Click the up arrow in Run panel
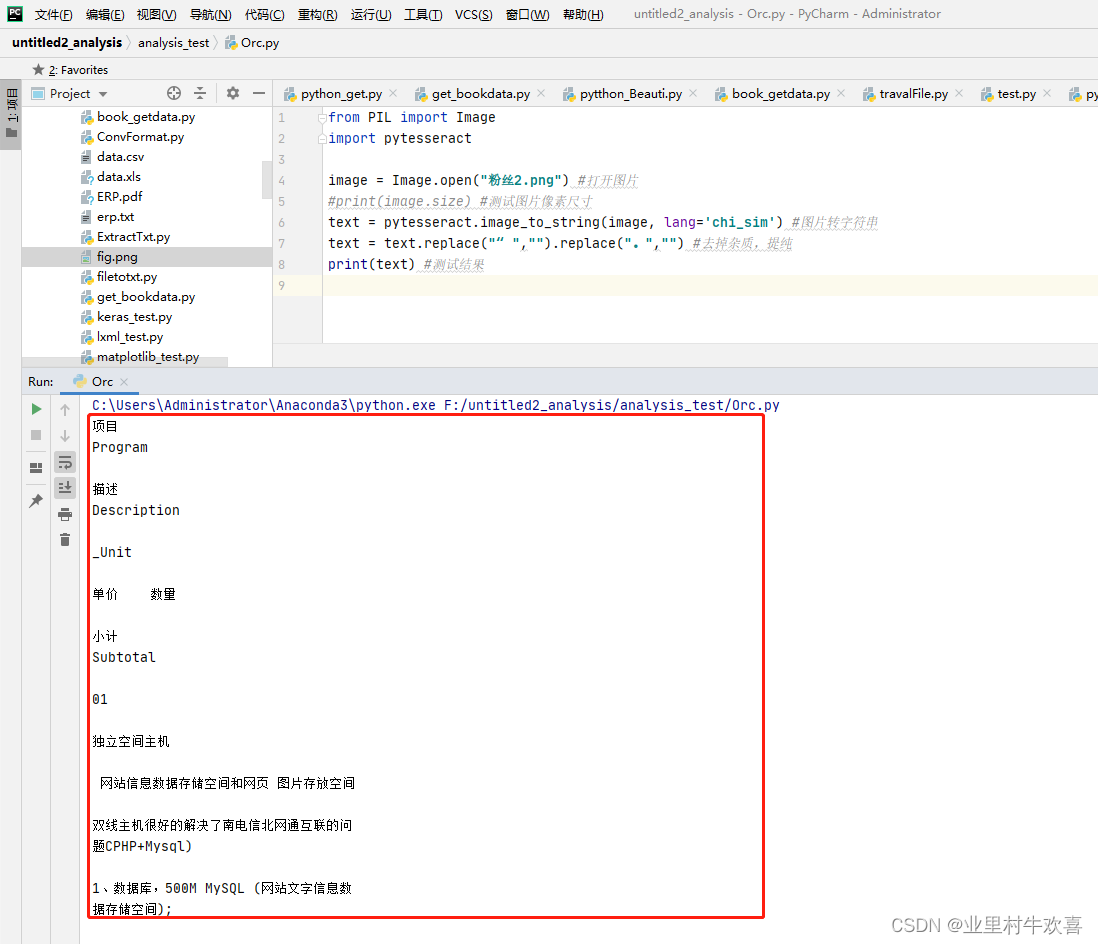The height and width of the screenshot is (944, 1098). [x=65, y=410]
